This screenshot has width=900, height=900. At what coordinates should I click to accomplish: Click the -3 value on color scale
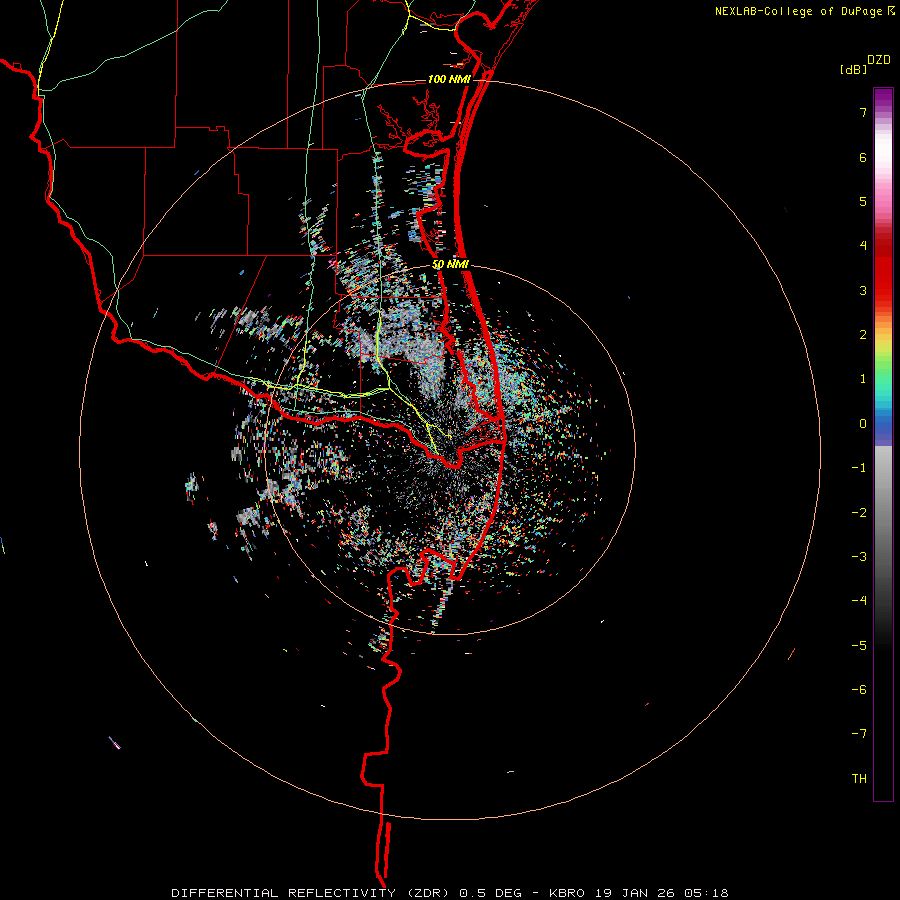click(859, 557)
